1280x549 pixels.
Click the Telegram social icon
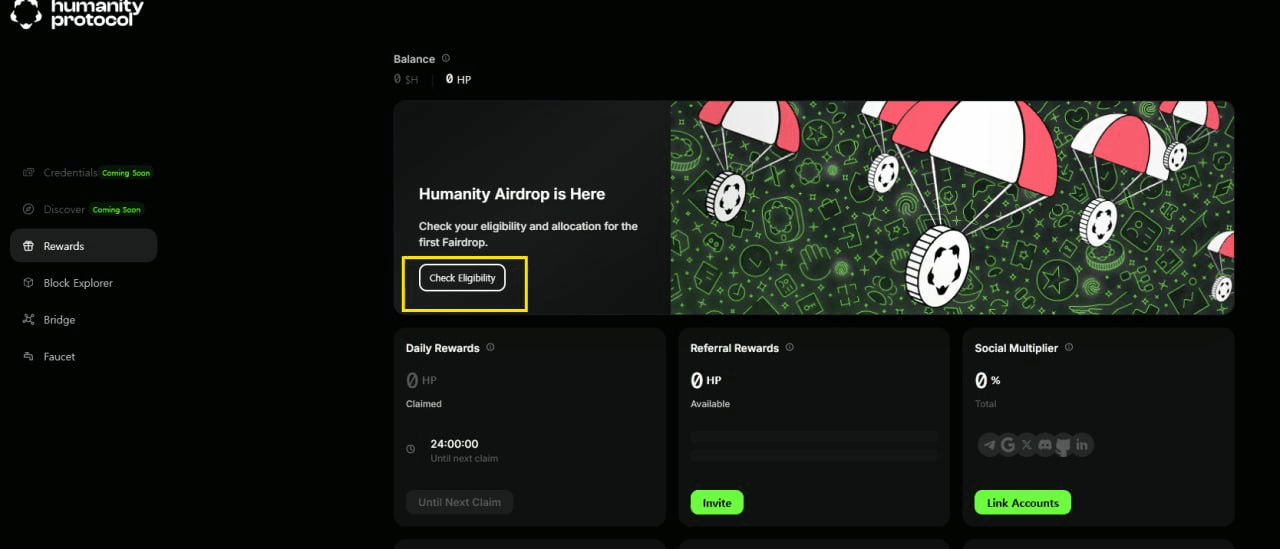point(990,445)
